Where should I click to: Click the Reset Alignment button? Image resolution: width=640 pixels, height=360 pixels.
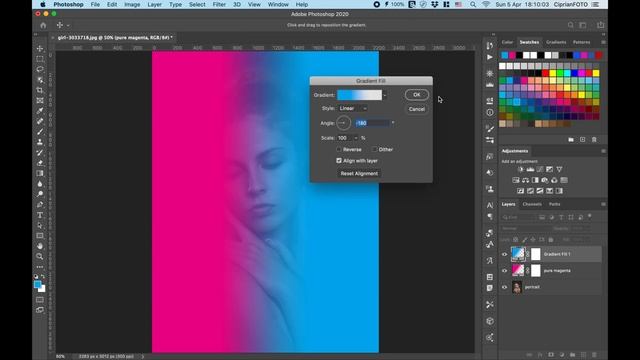pos(359,173)
